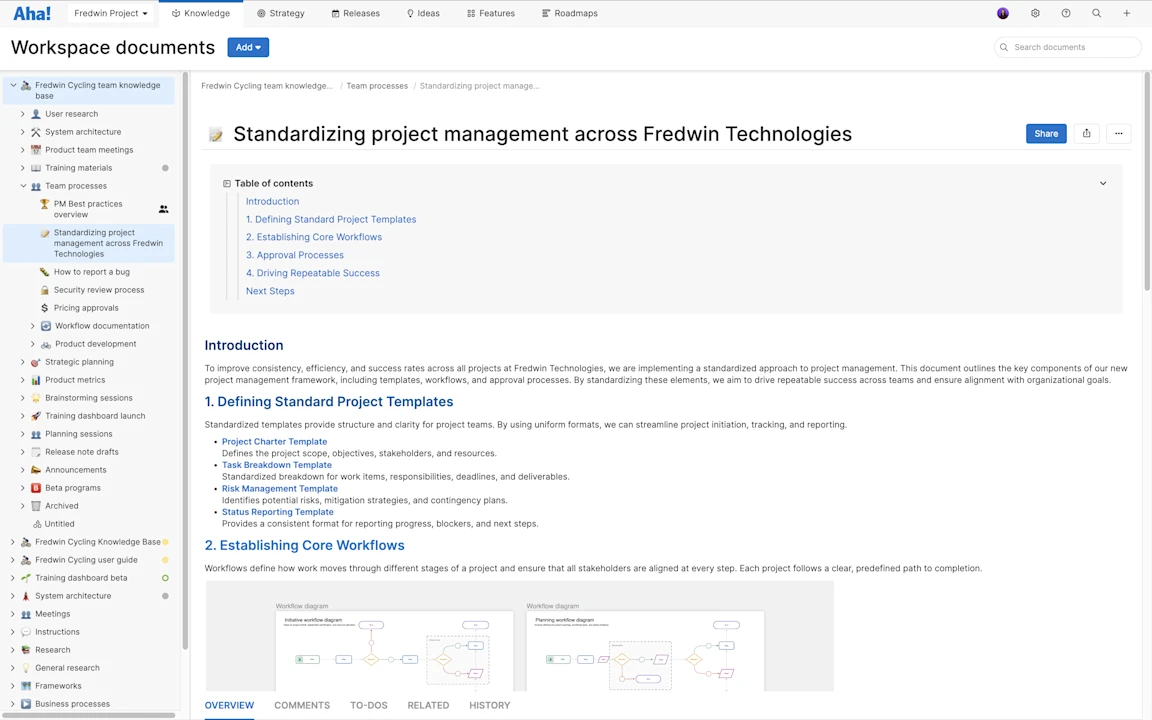1152x720 pixels.
Task: Click the Product team meetings calendar icon
Action: point(35,150)
